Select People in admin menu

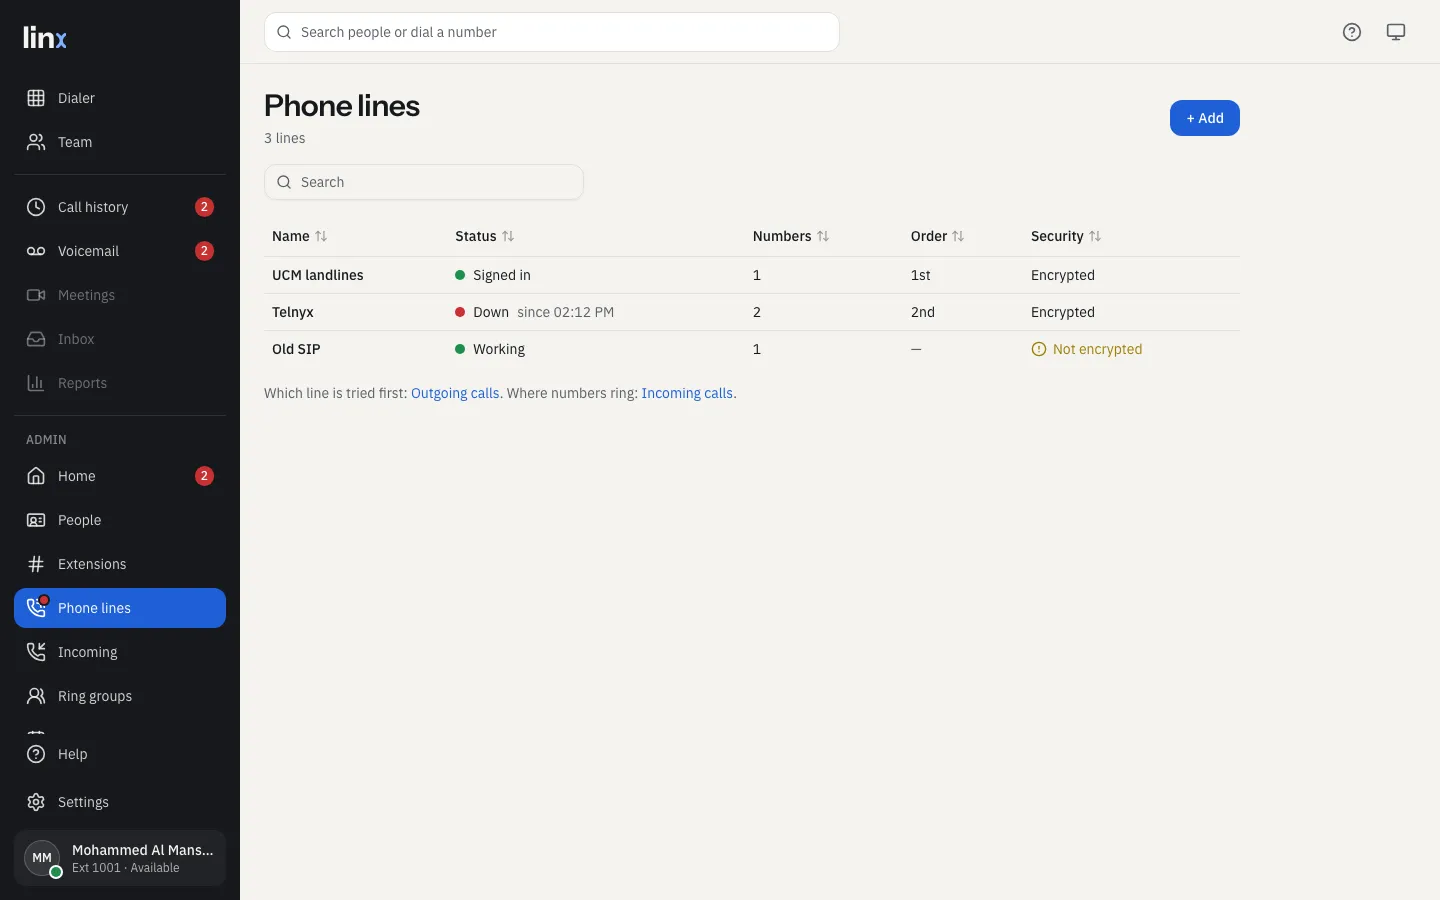pos(120,520)
